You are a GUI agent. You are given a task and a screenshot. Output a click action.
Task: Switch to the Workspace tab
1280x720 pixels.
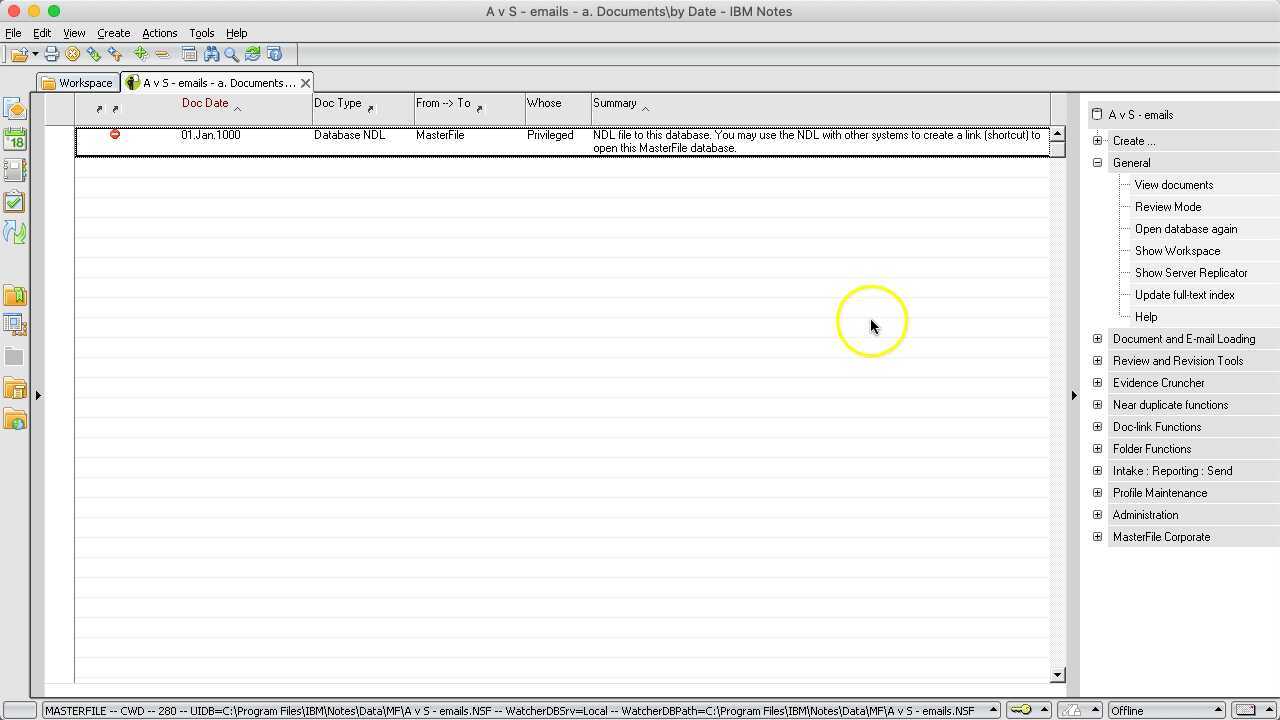78,83
